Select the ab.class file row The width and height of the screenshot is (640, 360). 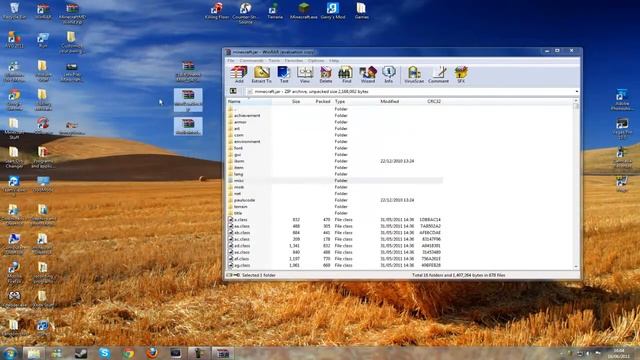pyautogui.click(x=335, y=233)
